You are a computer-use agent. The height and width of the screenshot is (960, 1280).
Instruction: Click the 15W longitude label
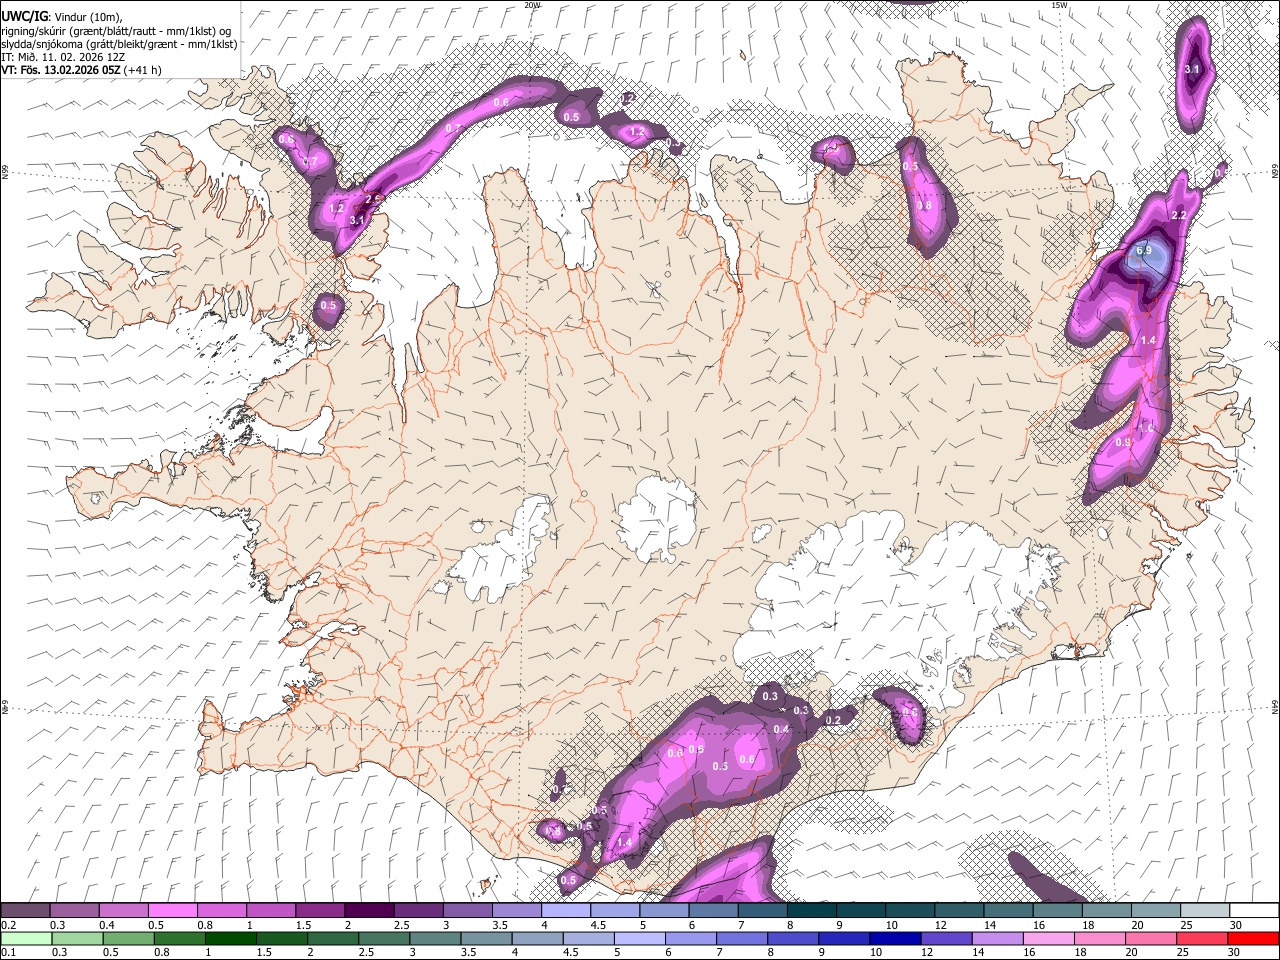tap(1058, 5)
